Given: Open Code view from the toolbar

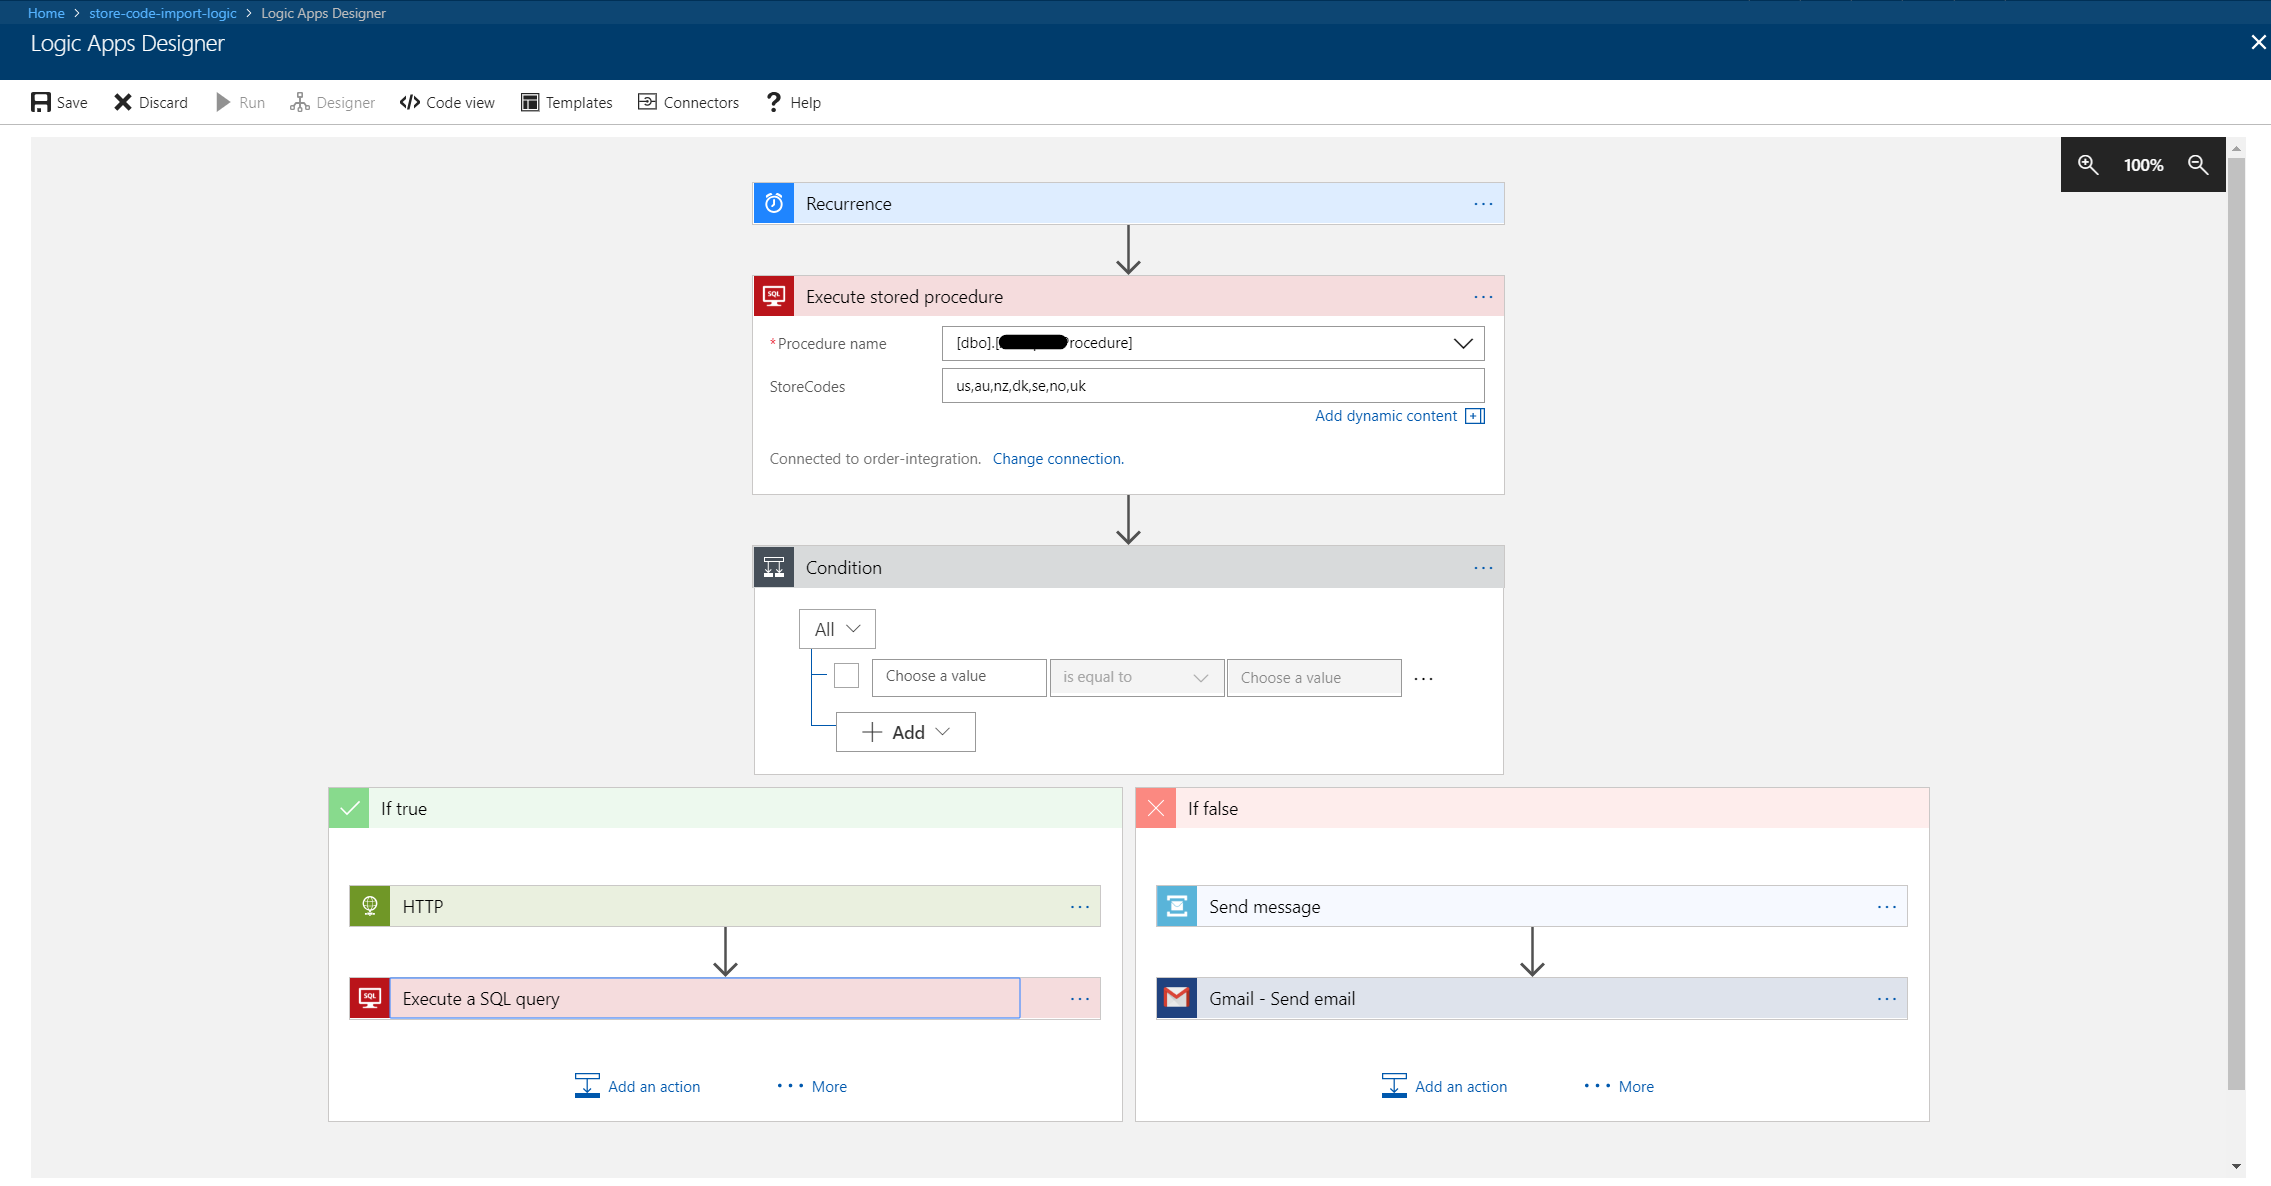Looking at the screenshot, I should 447,102.
